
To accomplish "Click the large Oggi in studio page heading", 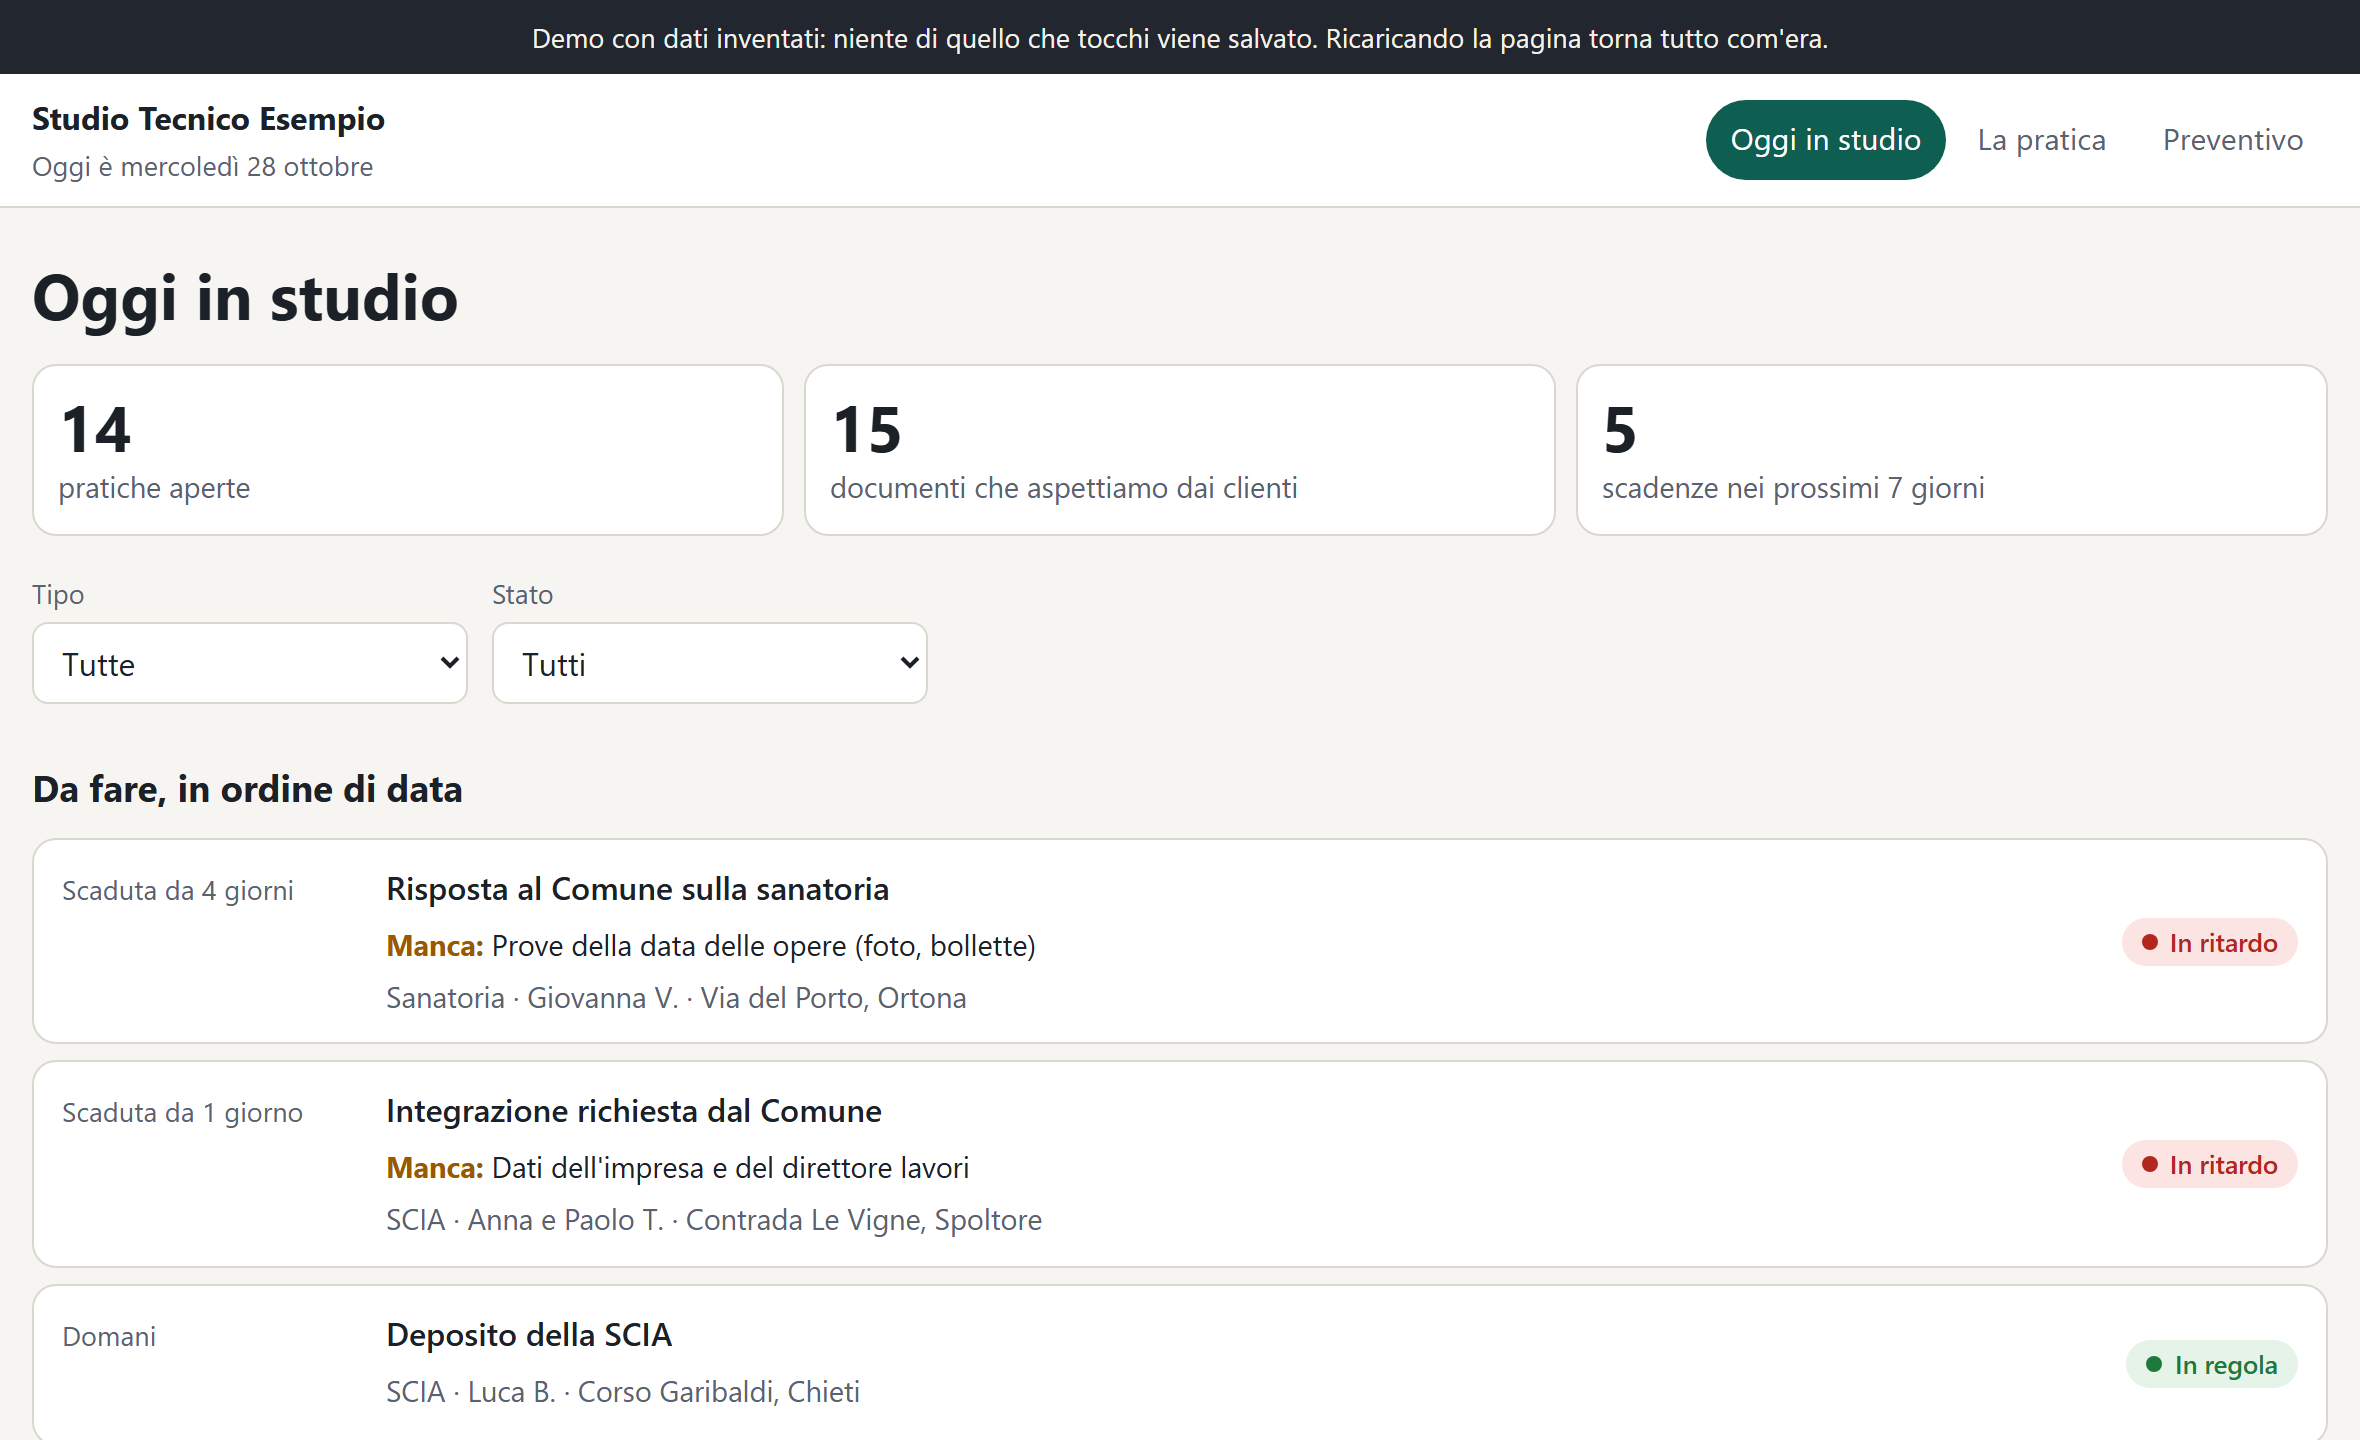I will pos(245,298).
